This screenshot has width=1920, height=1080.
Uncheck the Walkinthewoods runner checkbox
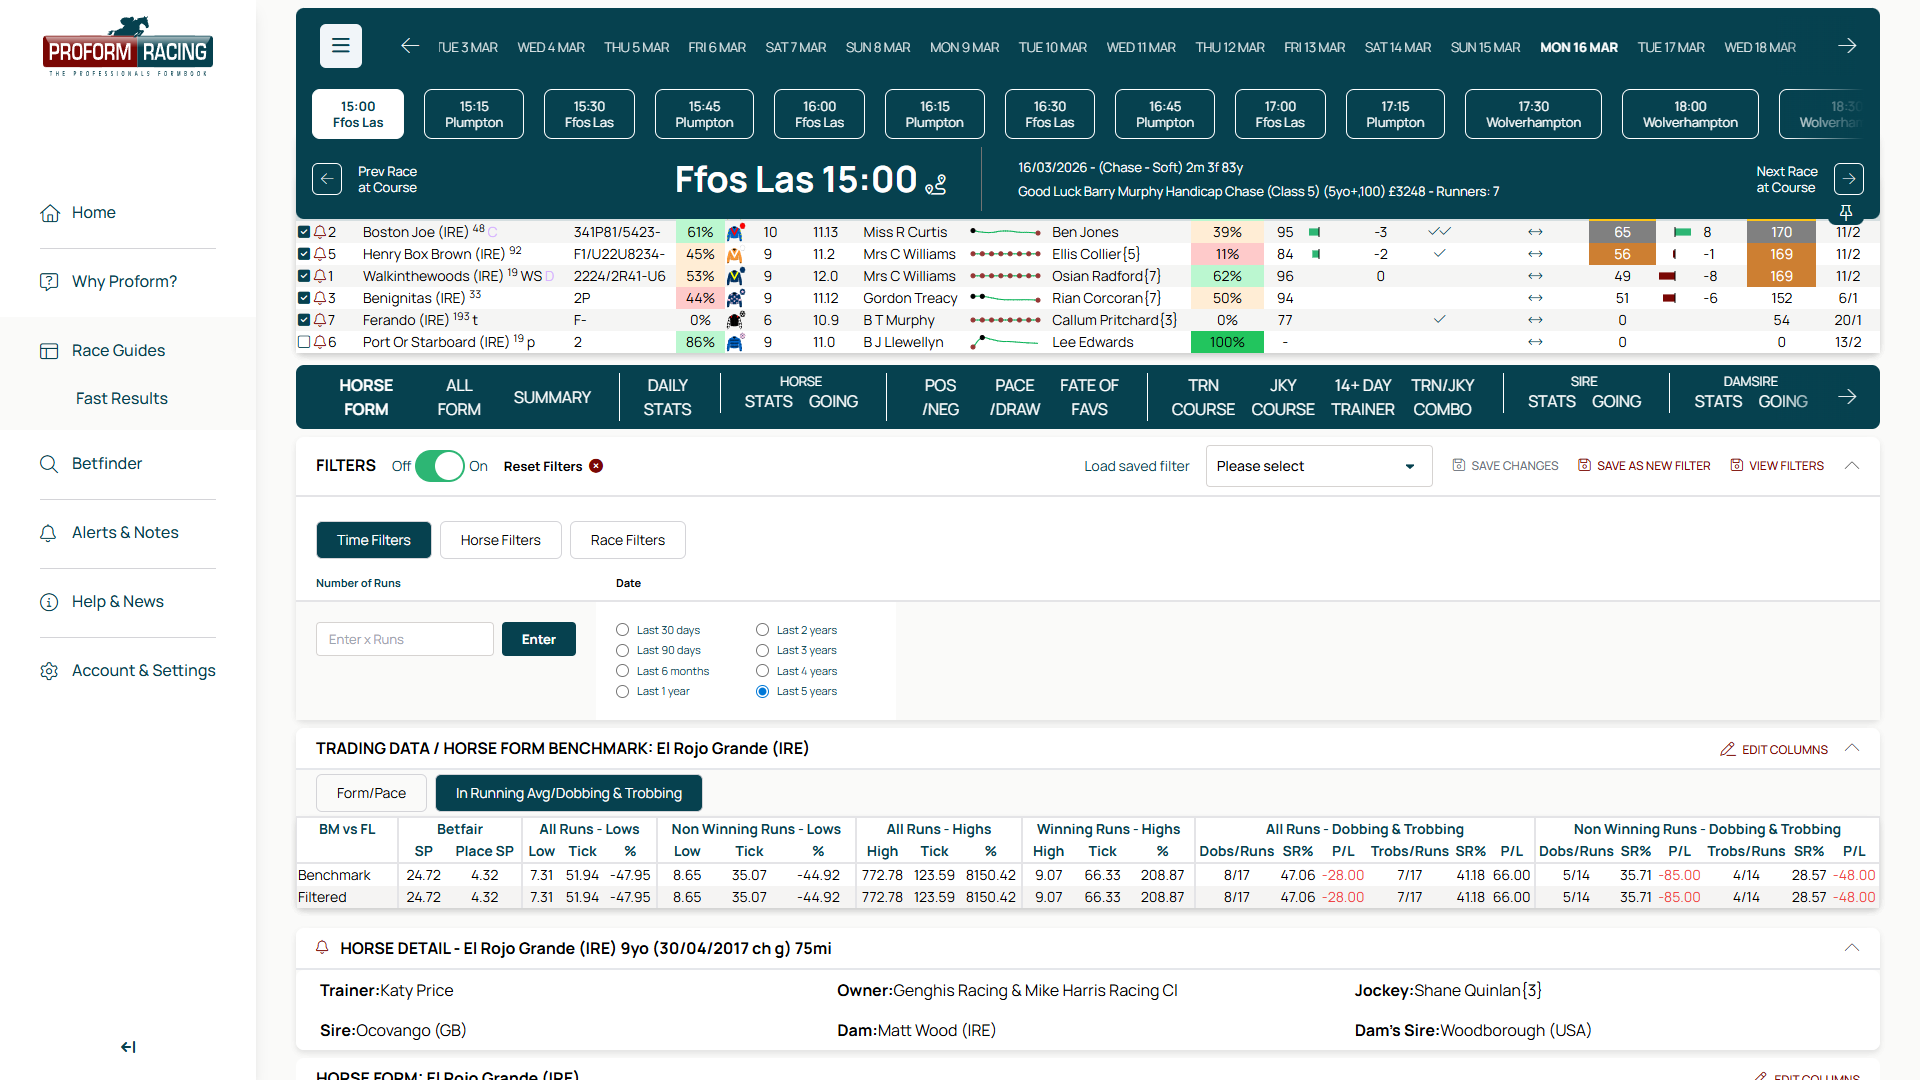coord(304,276)
